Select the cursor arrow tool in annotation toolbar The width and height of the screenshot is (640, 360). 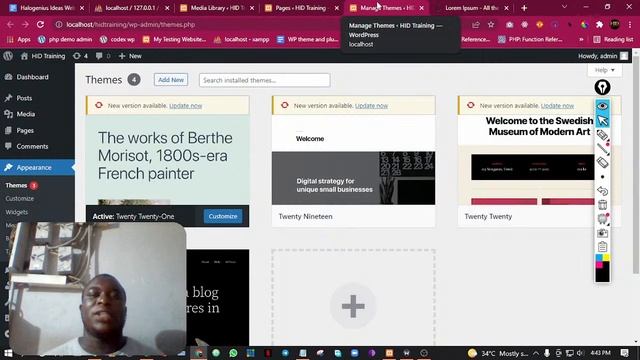click(x=602, y=121)
